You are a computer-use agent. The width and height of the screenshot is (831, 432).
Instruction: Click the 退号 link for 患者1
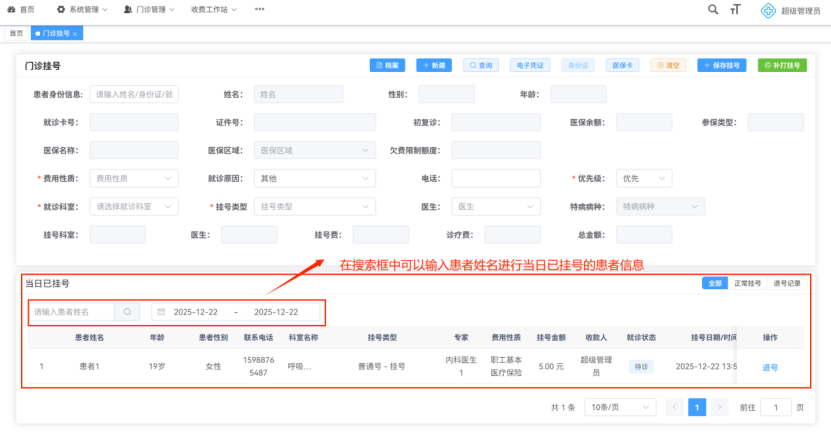pyautogui.click(x=770, y=367)
